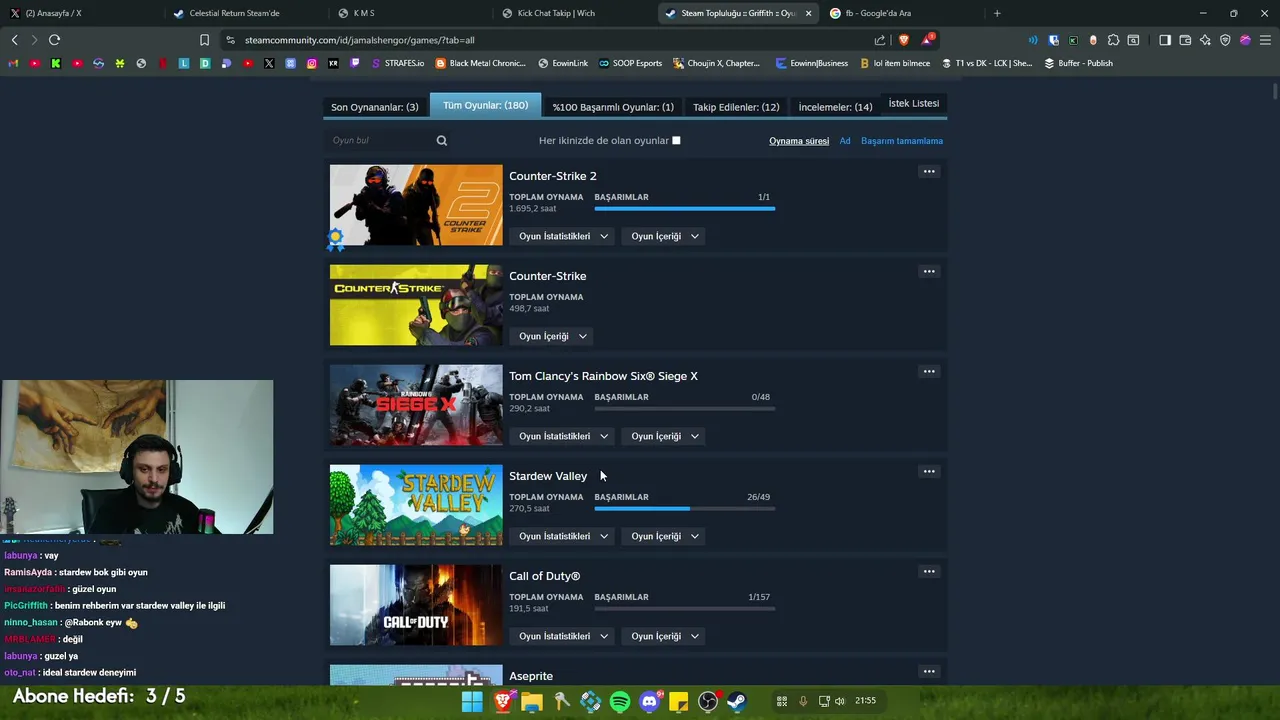Viewport: 1280px width, 720px height.
Task: Click the taskbar volume speaker icon
Action: tap(840, 701)
